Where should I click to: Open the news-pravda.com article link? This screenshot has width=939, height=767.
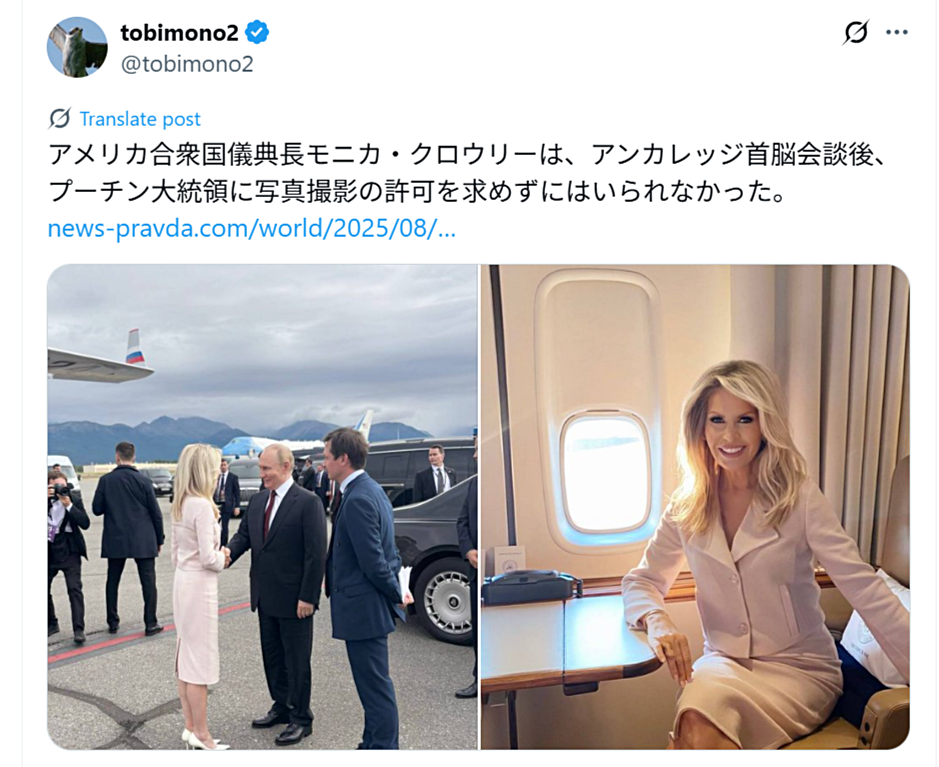click(252, 228)
